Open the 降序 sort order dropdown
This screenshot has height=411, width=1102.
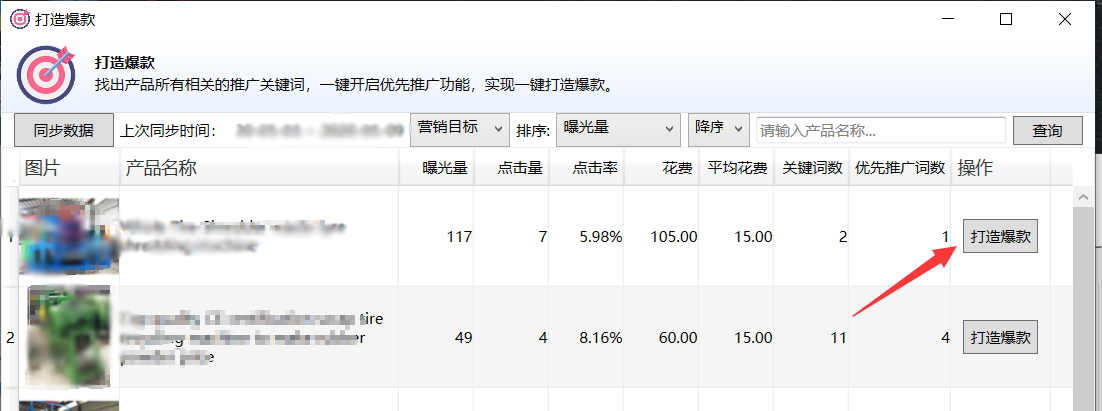pos(720,128)
